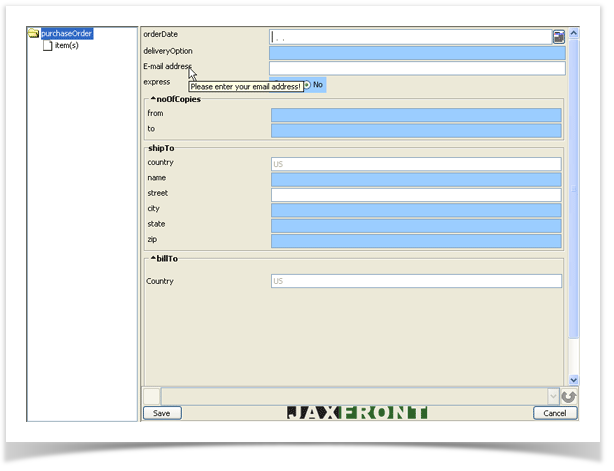This screenshot has height=471, width=614.
Task: Click the JAXFRONT logo
Action: [x=357, y=413]
